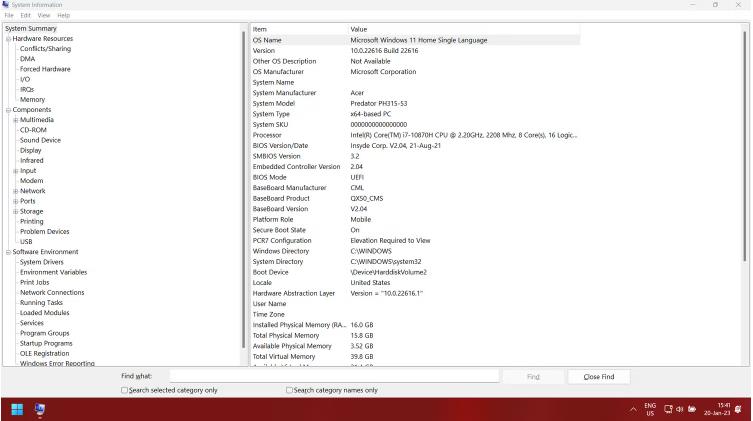
Task: Select DMA tree item
Action: point(27,59)
